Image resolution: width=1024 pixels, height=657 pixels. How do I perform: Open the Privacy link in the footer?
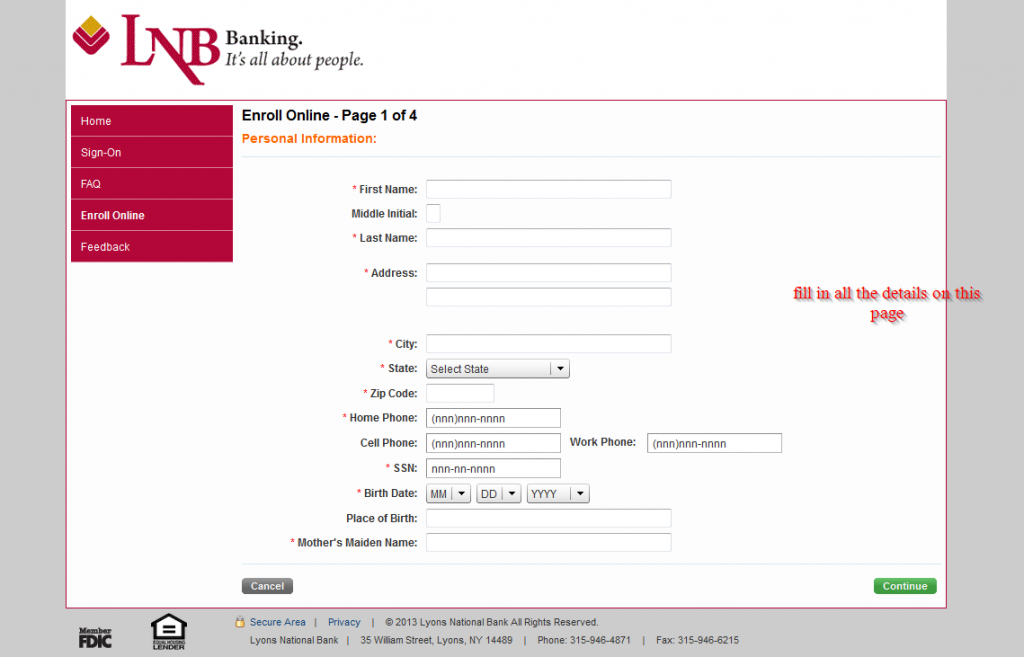[344, 621]
